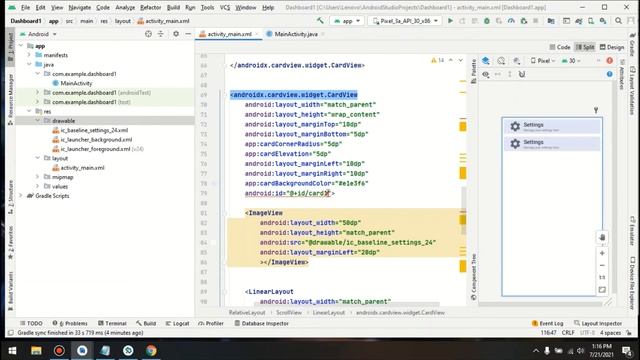The image size is (640, 360).
Task: Click the warnings indicator showing 14
Action: tap(438, 60)
